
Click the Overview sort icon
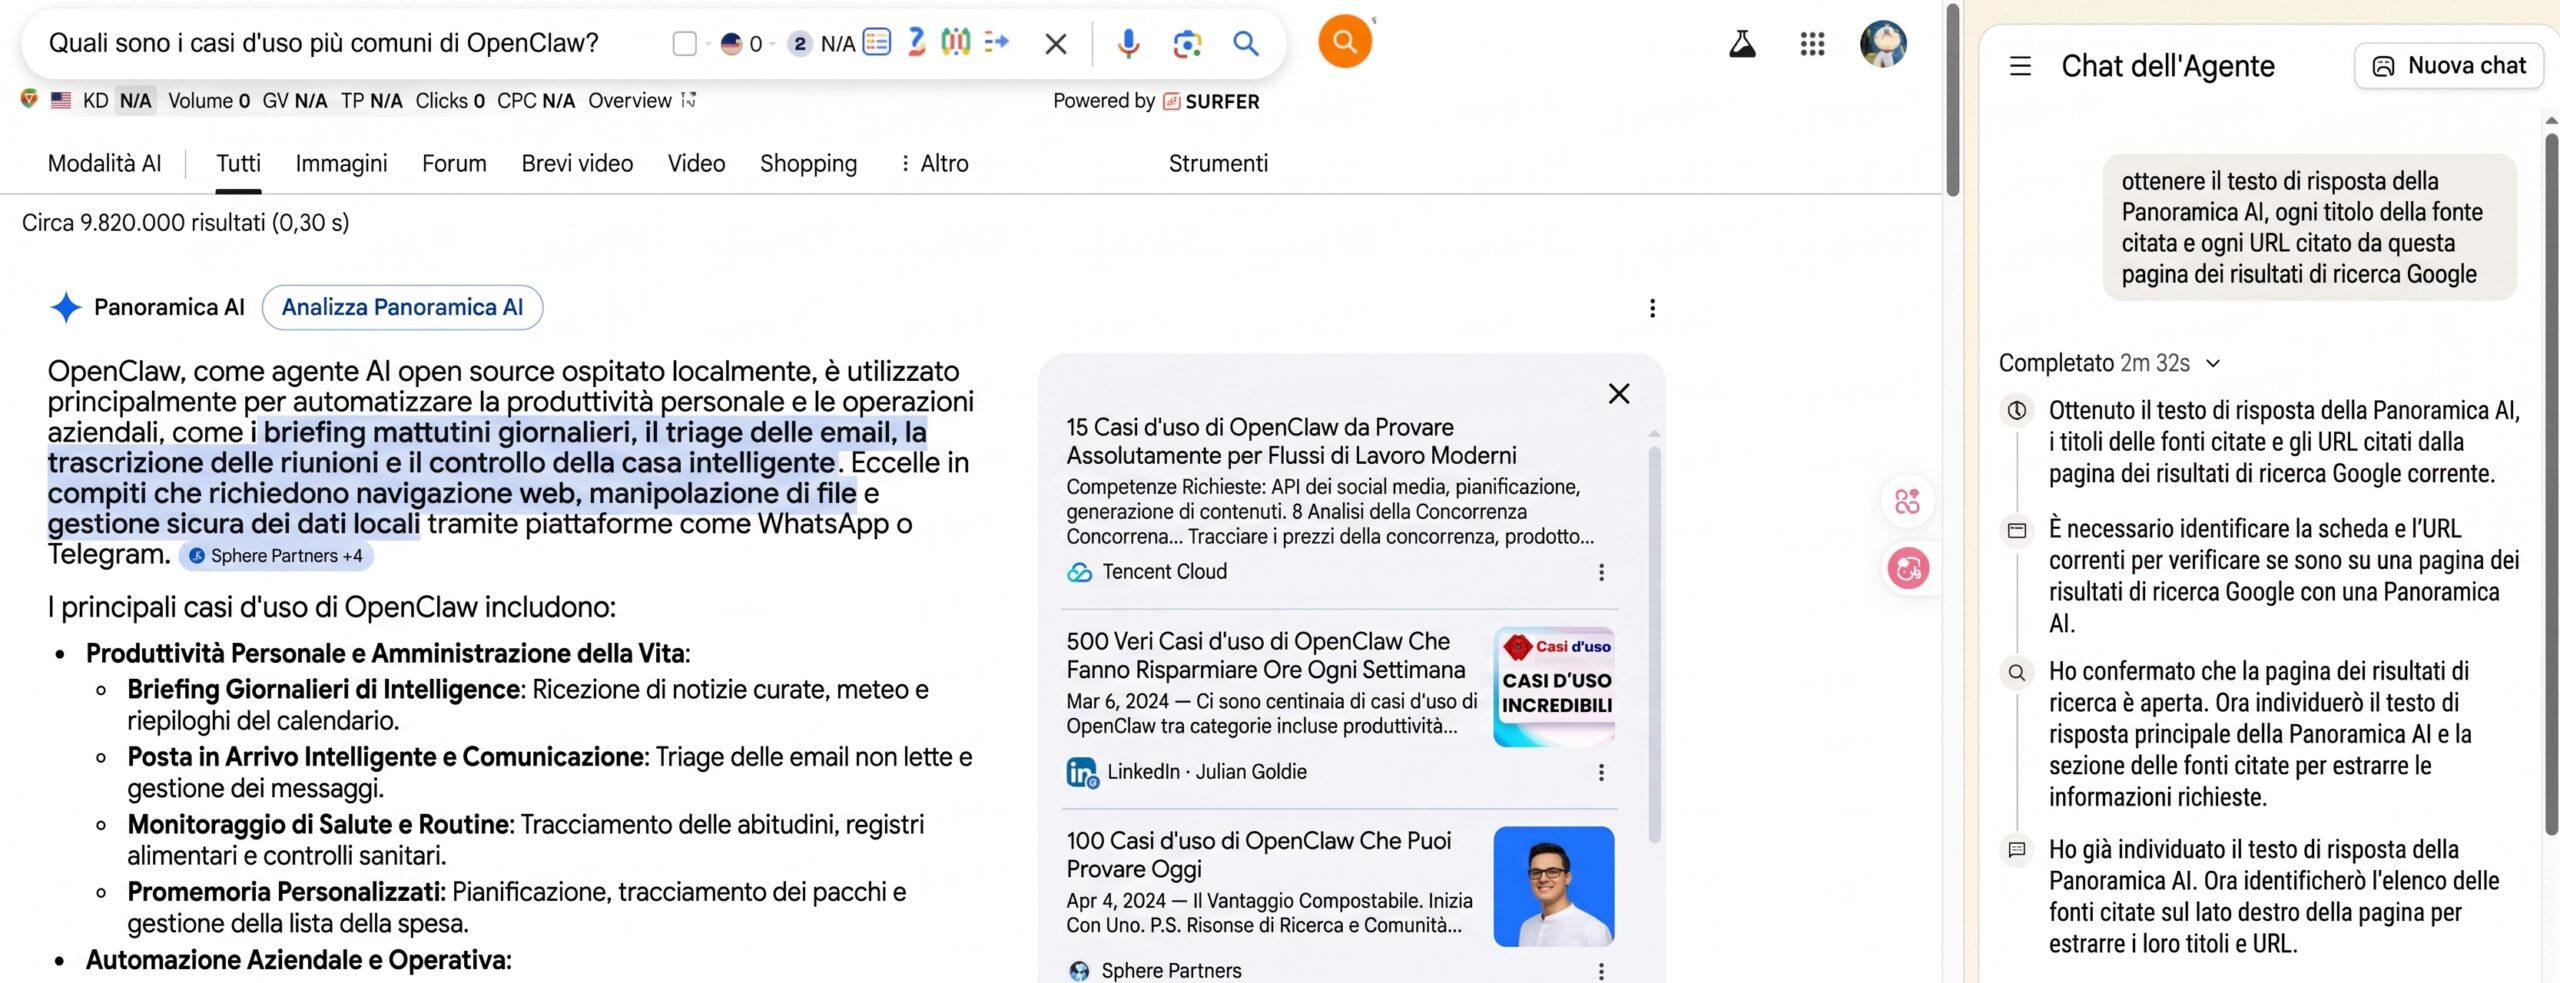coord(688,100)
